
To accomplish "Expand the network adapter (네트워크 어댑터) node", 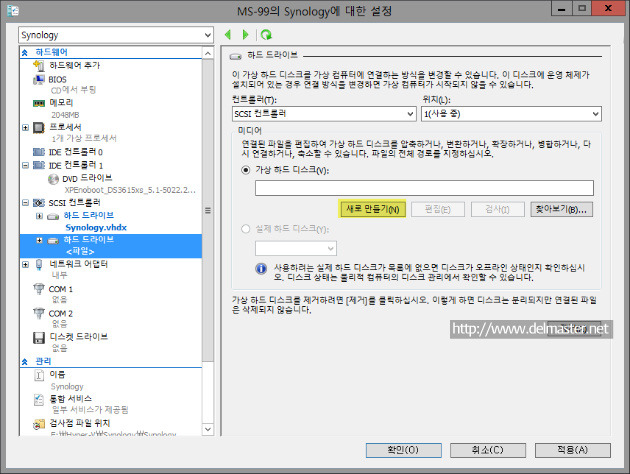I will [25, 264].
